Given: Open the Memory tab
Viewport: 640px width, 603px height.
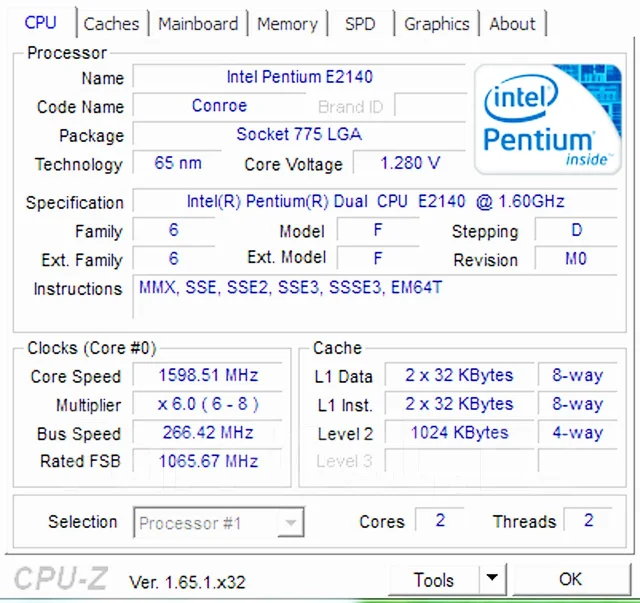Looking at the screenshot, I should point(287,24).
